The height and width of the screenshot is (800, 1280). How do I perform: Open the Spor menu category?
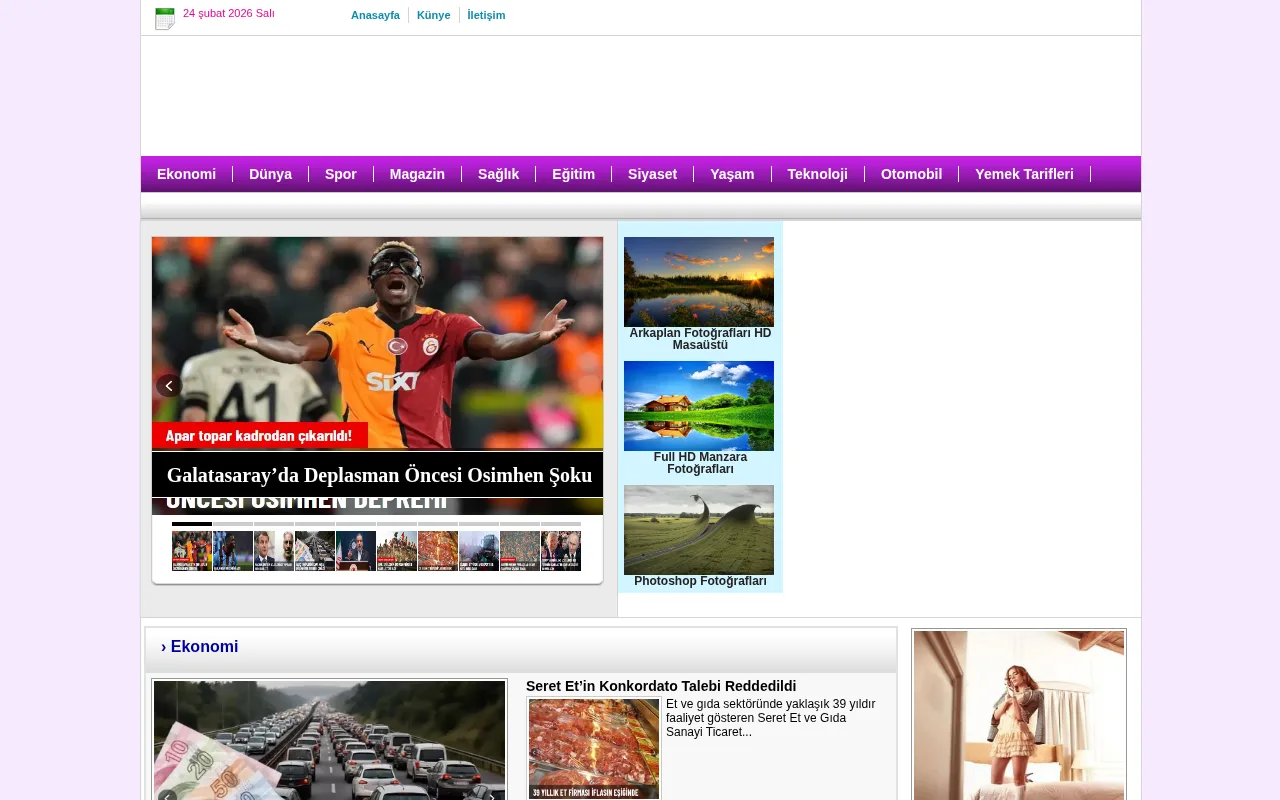pyautogui.click(x=340, y=174)
